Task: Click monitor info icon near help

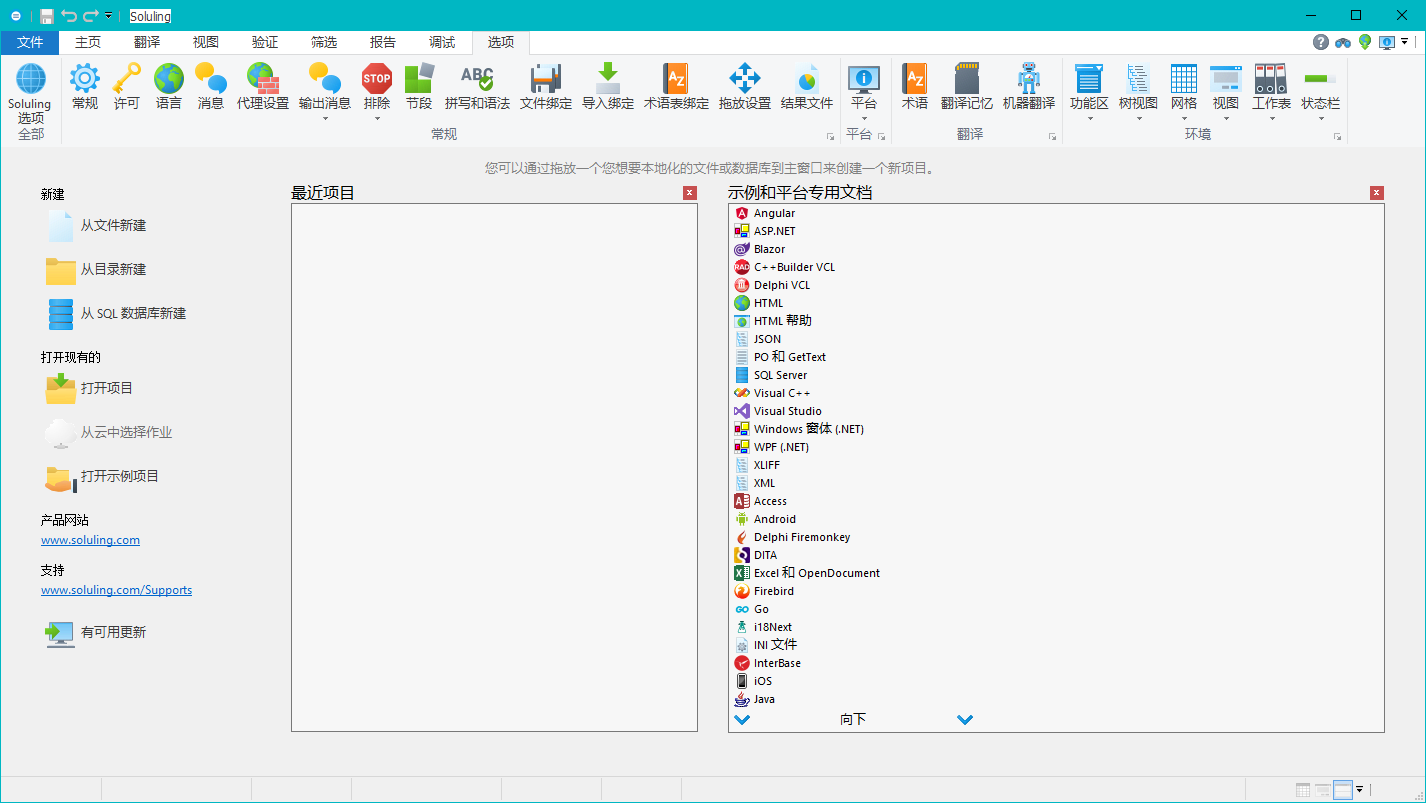Action: click(1387, 42)
